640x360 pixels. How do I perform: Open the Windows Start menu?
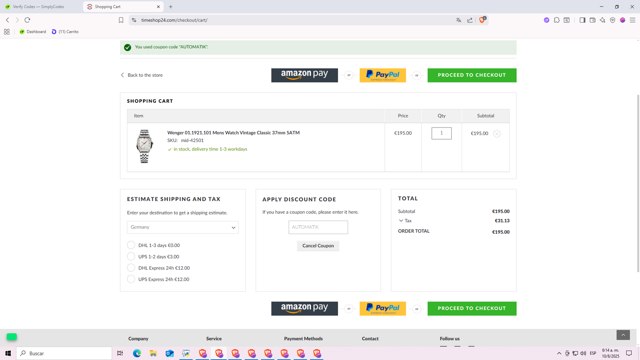pyautogui.click(x=8, y=353)
